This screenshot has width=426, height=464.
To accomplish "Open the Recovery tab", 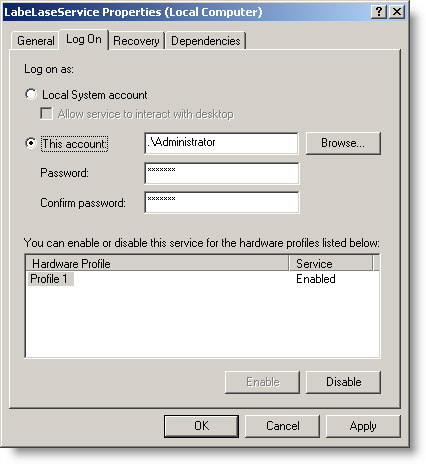I will pos(136,41).
